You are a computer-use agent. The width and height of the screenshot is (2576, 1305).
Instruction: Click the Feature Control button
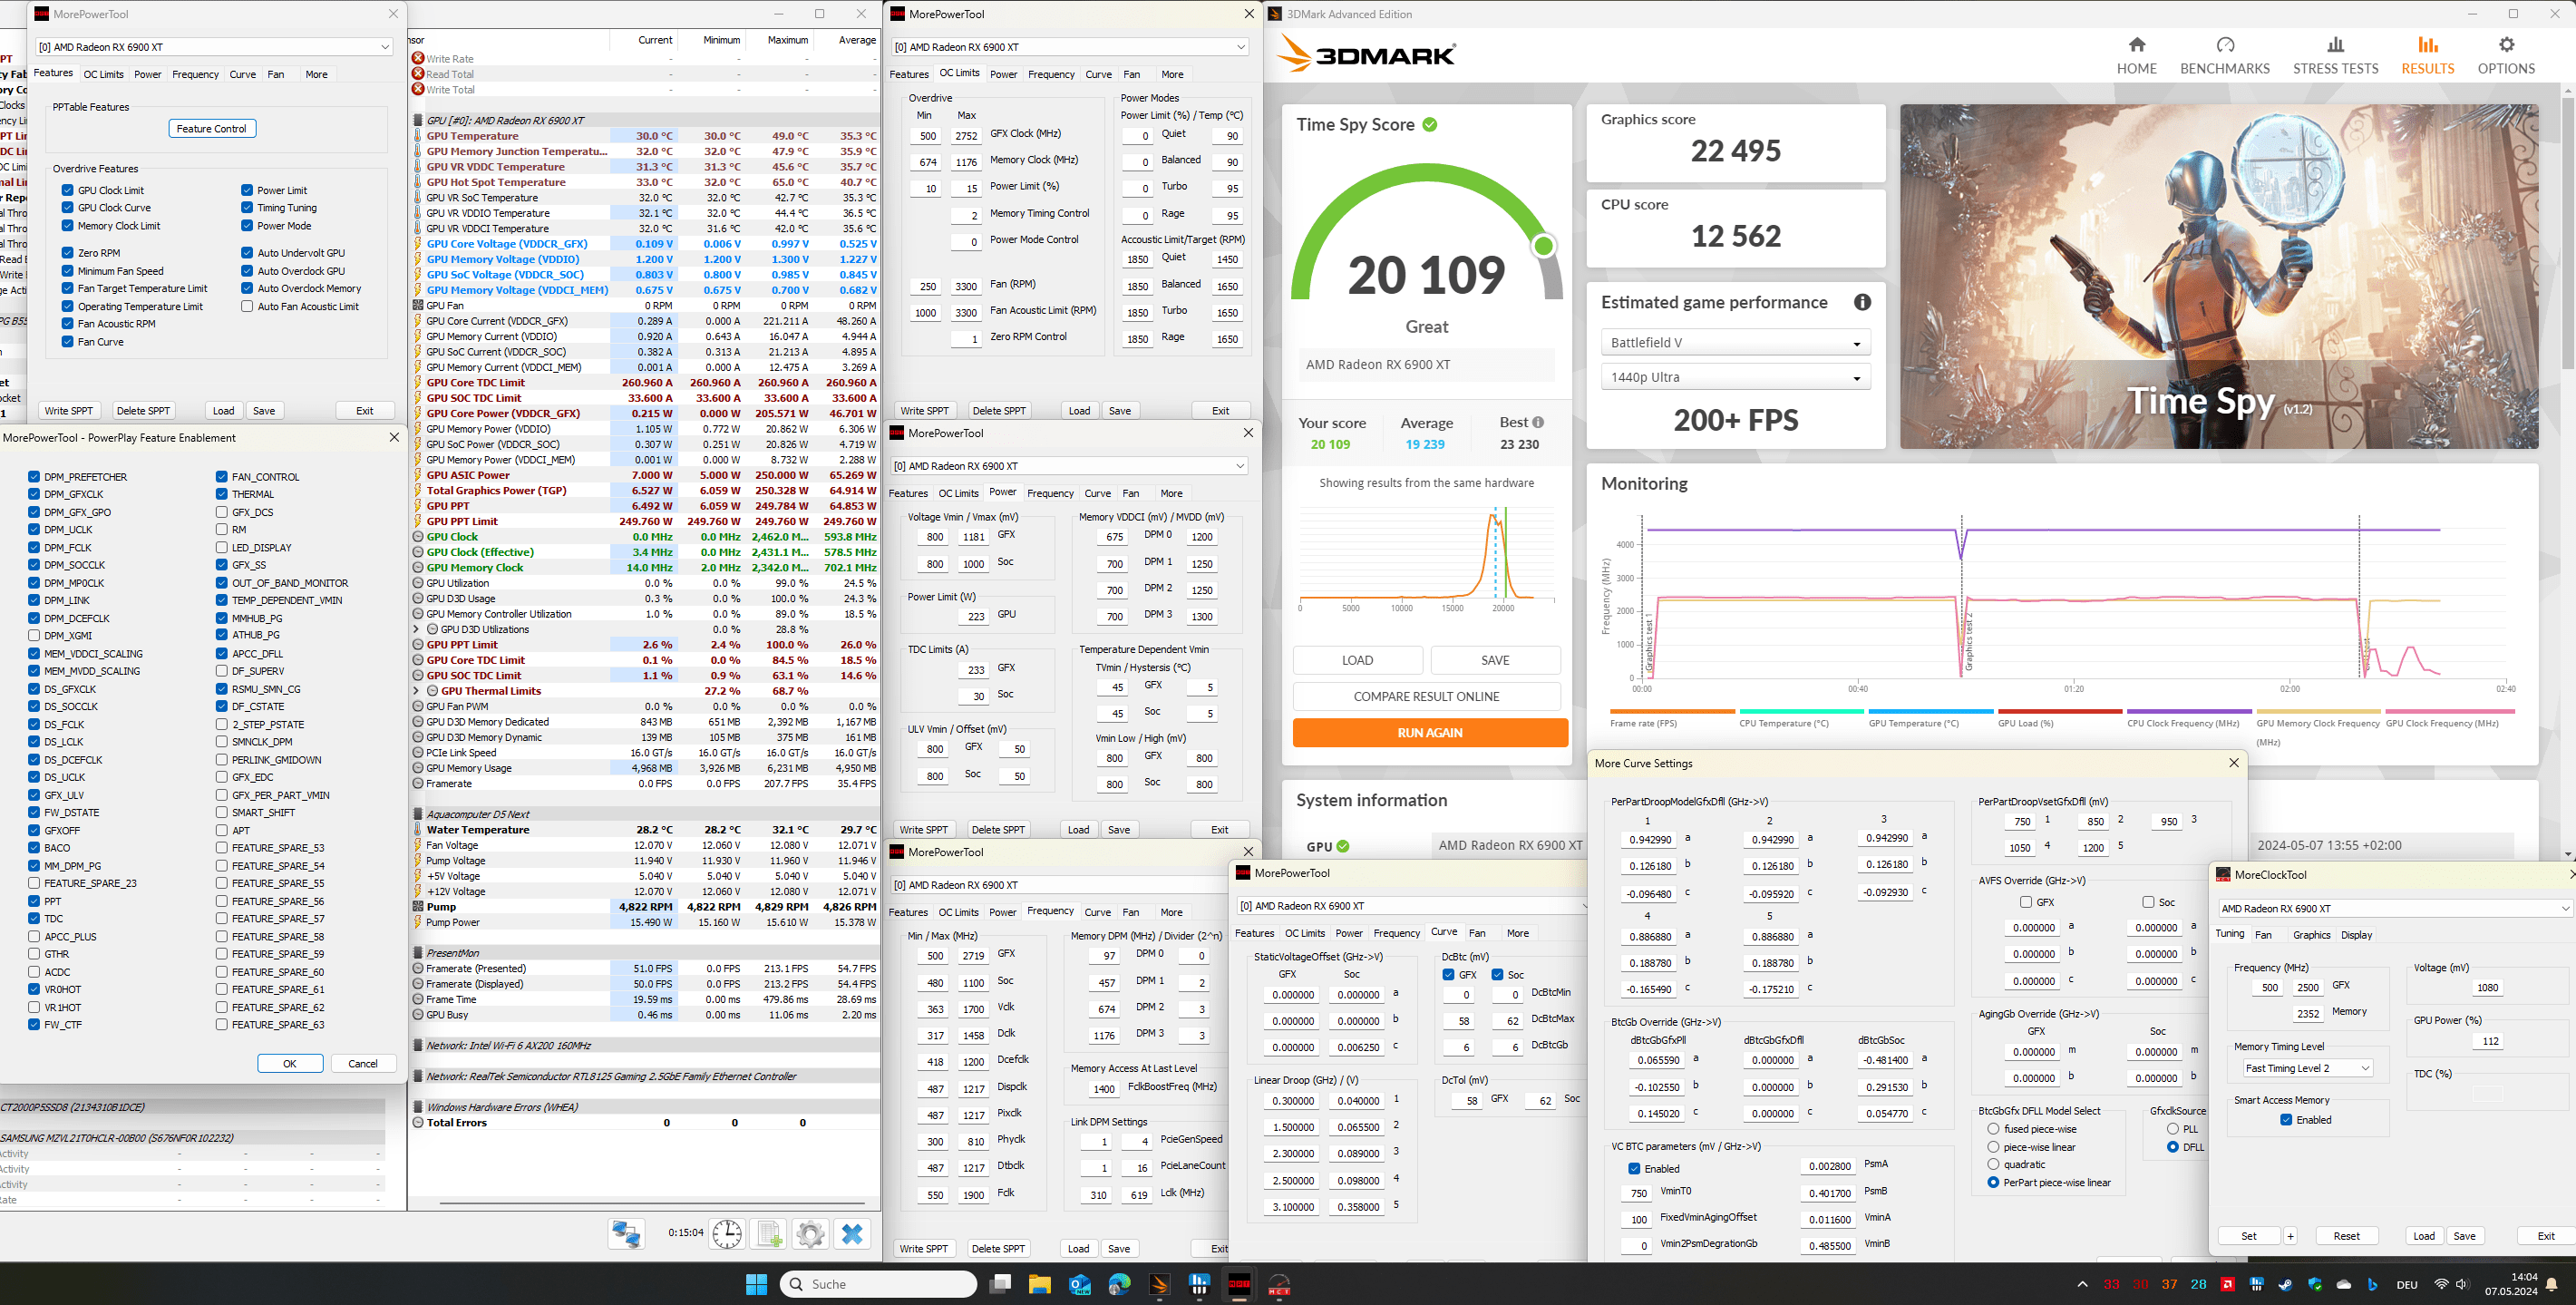(x=212, y=129)
